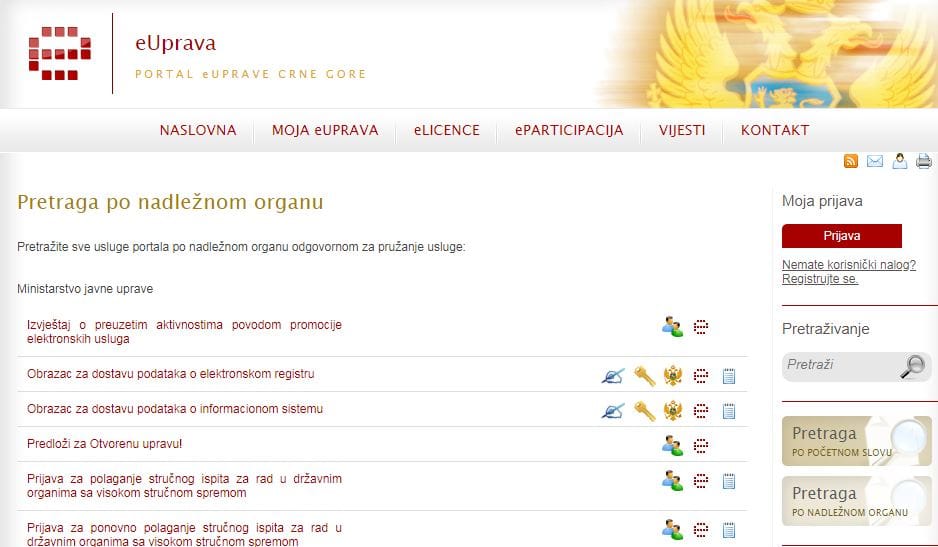This screenshot has height=547, width=938.
Task: Open the NASLOVNA menu item
Action: [198, 130]
